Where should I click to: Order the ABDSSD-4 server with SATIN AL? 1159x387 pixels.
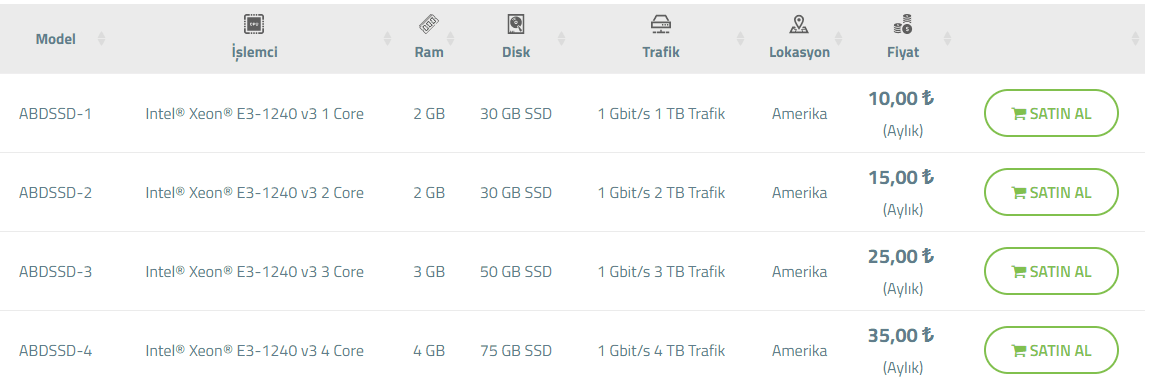[x=1051, y=350]
